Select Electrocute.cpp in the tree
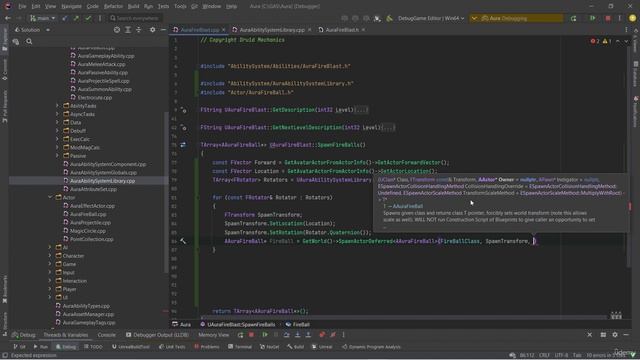Viewport: 640px width, 360px height. click(94, 98)
